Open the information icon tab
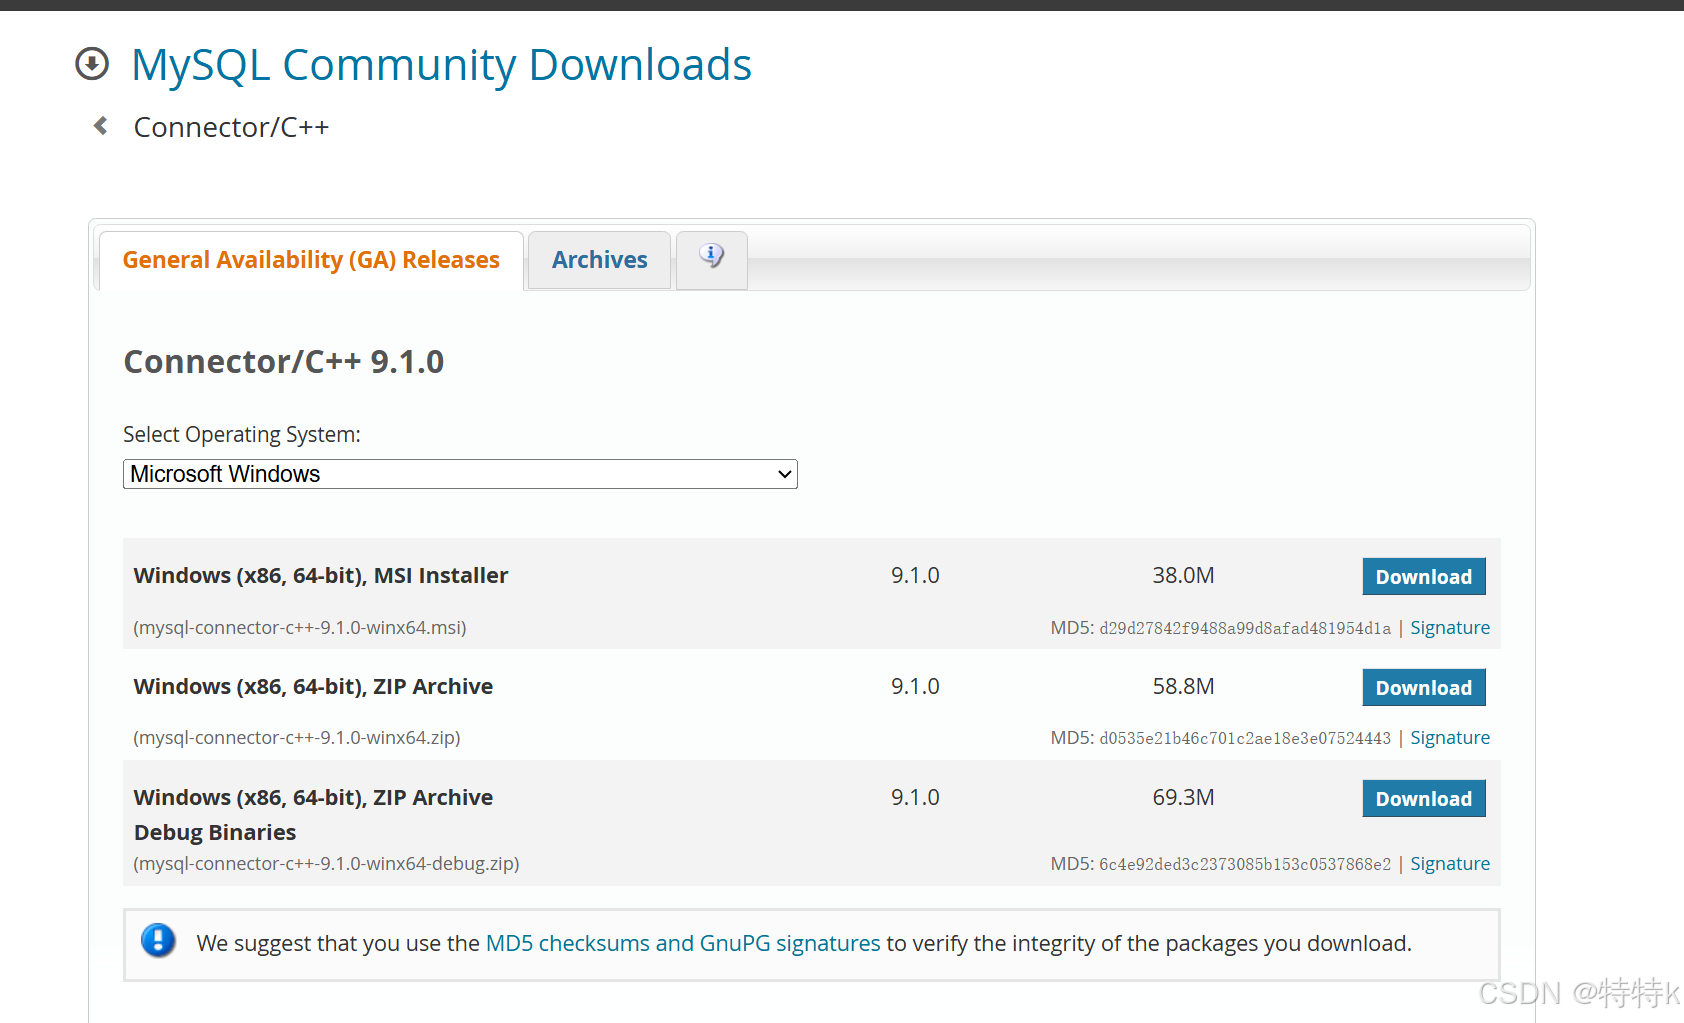Viewport: 1684px width, 1023px height. click(x=711, y=258)
